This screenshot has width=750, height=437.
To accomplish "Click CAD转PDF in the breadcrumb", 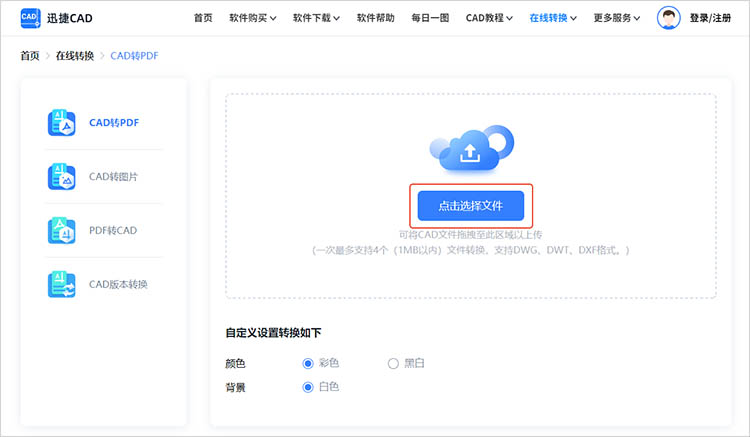I will click(134, 56).
